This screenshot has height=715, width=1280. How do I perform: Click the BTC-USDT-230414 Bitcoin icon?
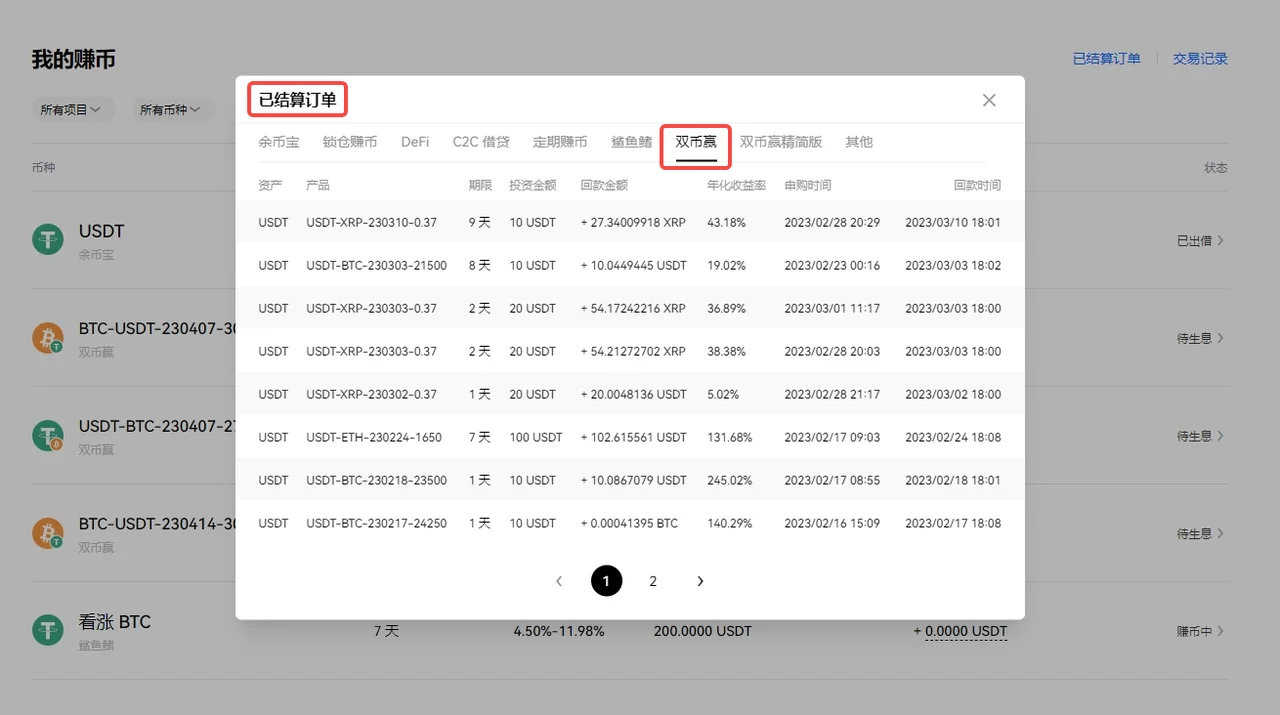47,533
